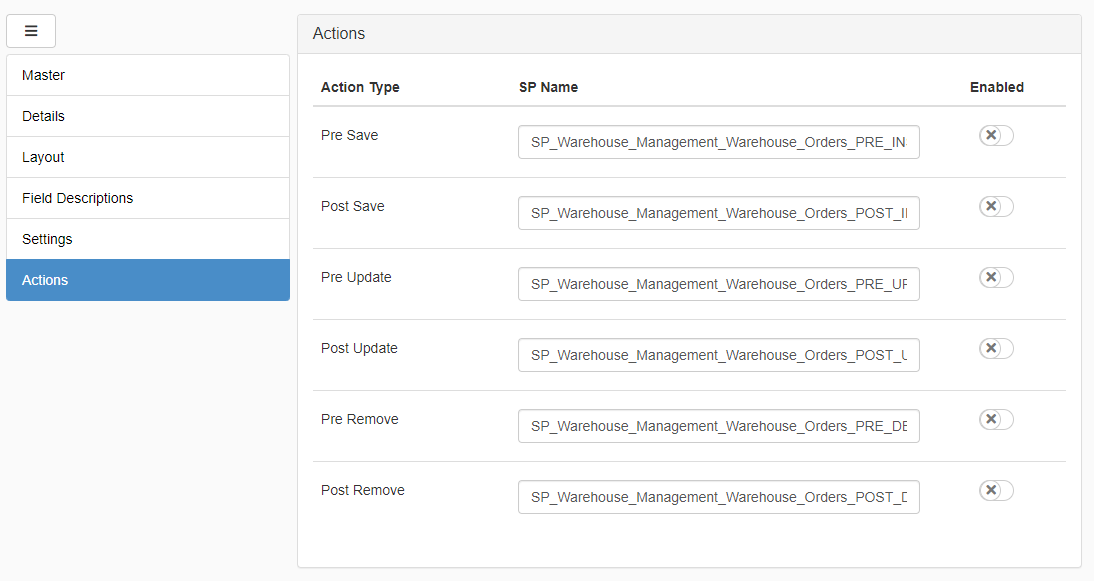The height and width of the screenshot is (581, 1094).
Task: Toggle the Pre Update action on
Action: (995, 277)
